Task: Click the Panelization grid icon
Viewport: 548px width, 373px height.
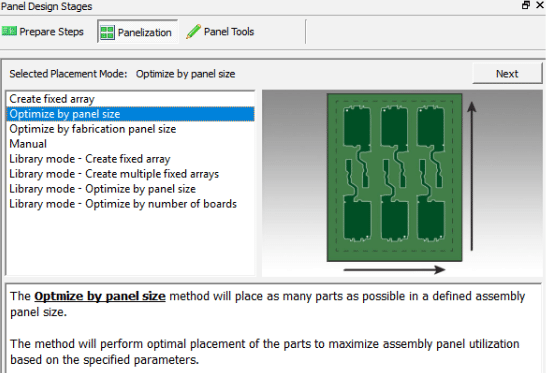Action: click(x=107, y=33)
